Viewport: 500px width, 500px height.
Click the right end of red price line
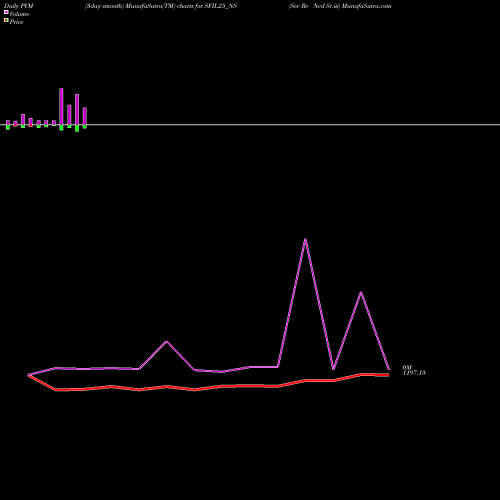(x=388, y=375)
